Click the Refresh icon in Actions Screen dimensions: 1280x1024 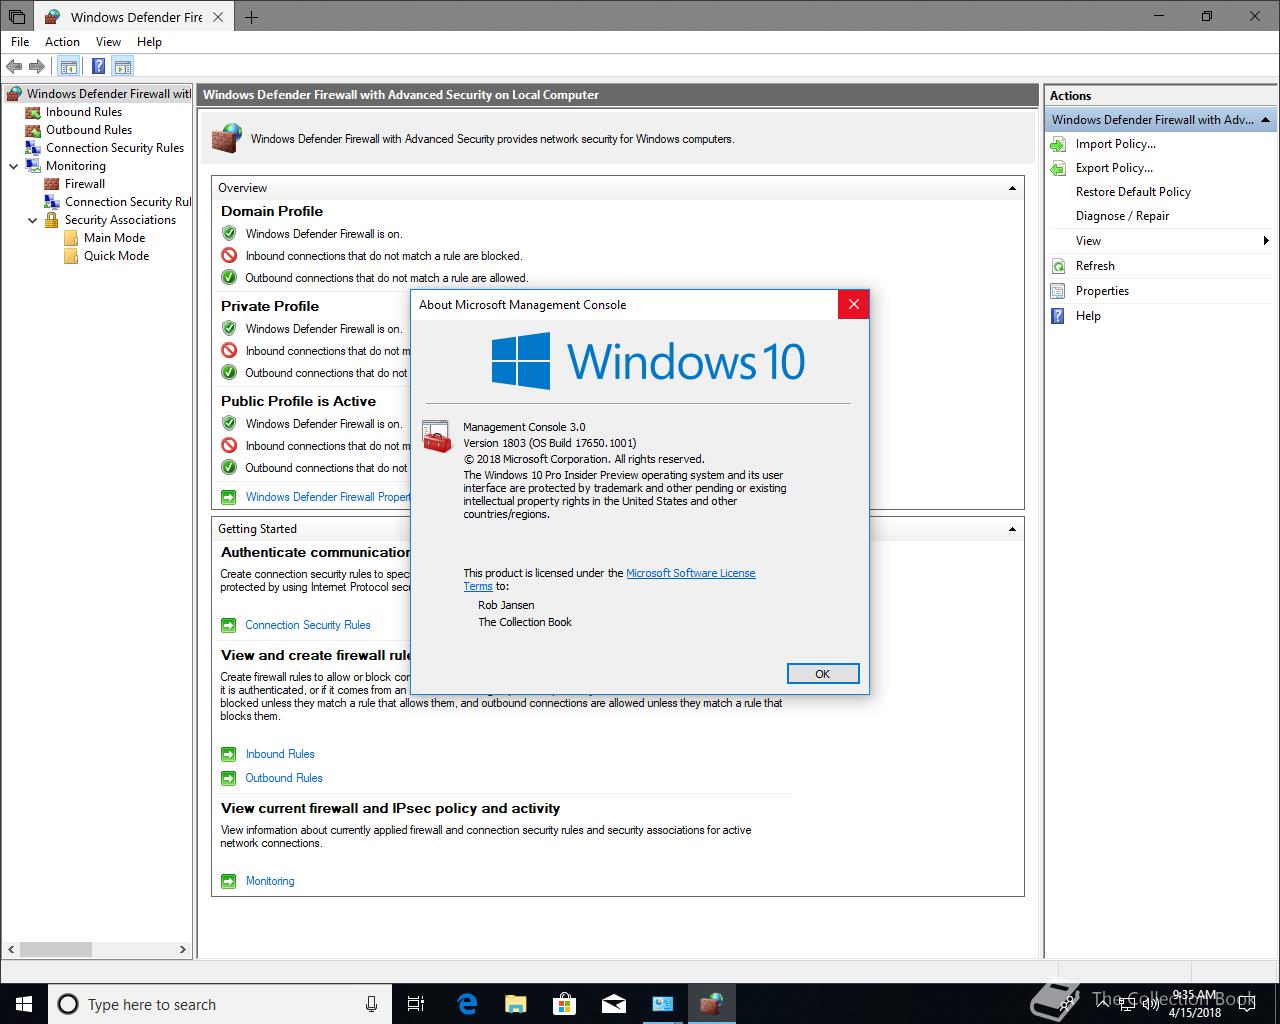click(1058, 266)
